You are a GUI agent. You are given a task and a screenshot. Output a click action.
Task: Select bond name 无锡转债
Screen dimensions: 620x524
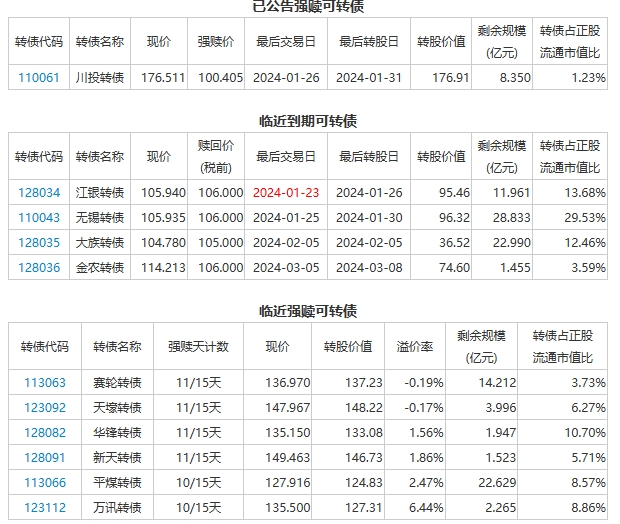pyautogui.click(x=100, y=218)
